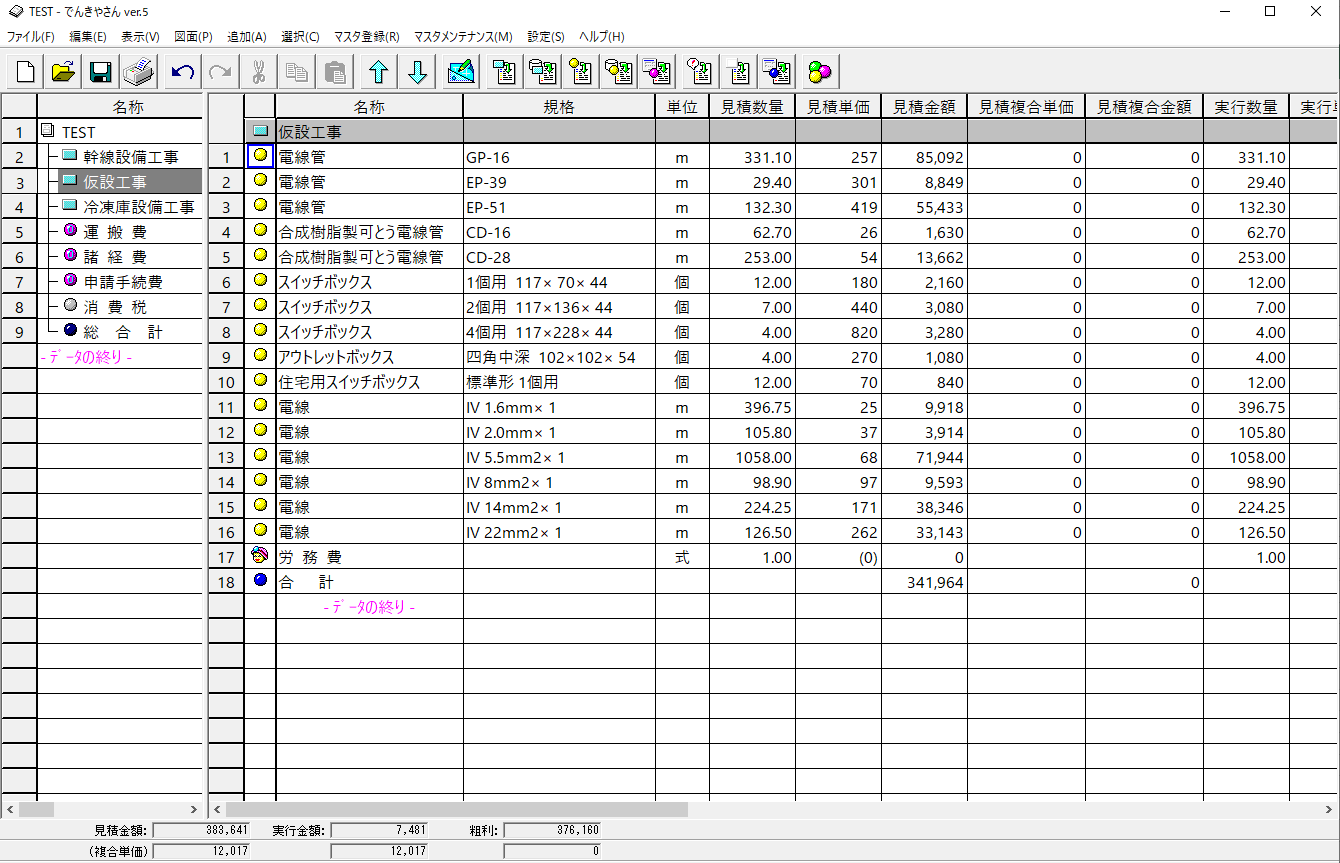The width and height of the screenshot is (1340, 863).
Task: Open the 編集(E) menu
Action: pos(88,36)
